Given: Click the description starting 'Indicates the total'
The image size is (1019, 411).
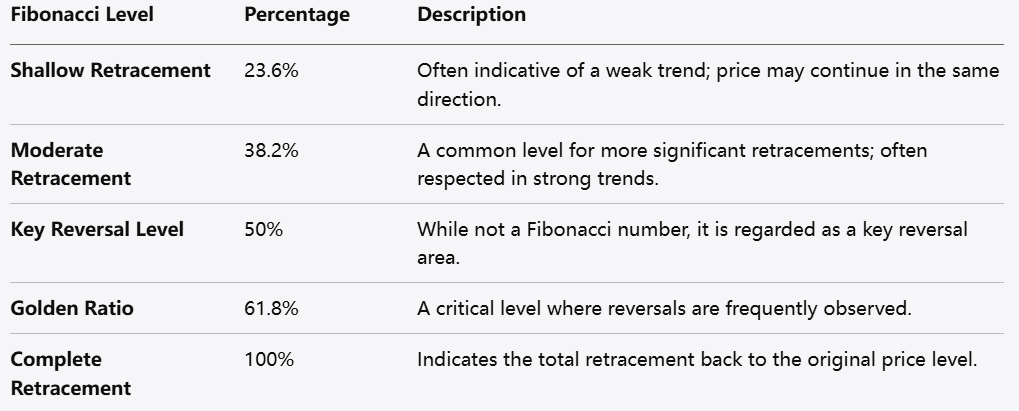Looking at the screenshot, I should point(696,359).
